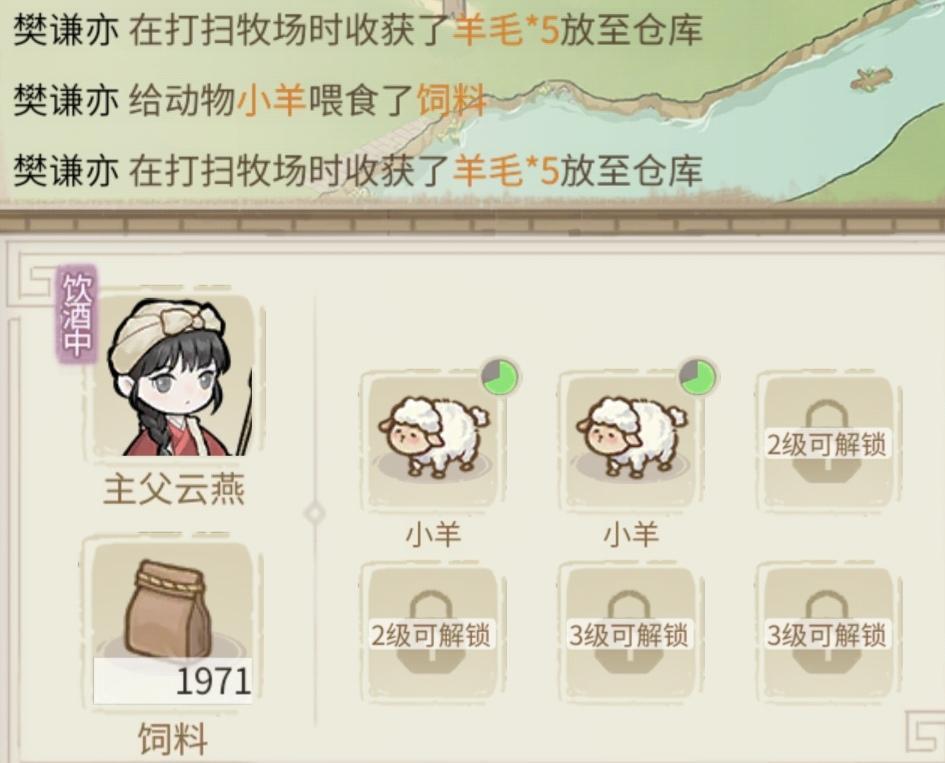Click orange 饲料 link in log

pyautogui.click(x=452, y=100)
